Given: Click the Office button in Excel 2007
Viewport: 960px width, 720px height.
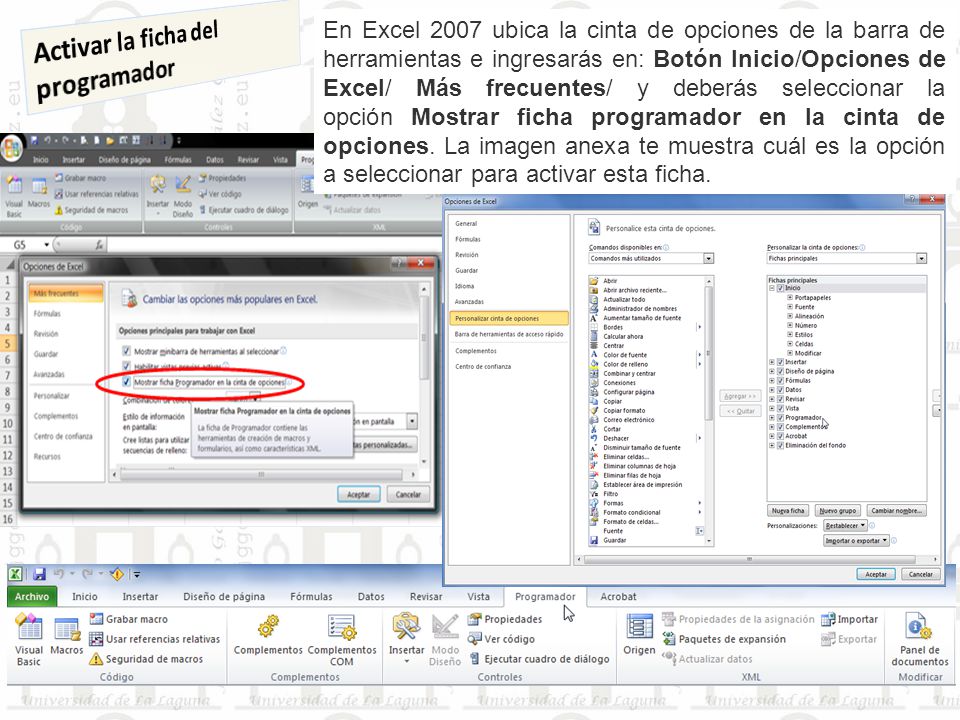Looking at the screenshot, I should (x=11, y=148).
